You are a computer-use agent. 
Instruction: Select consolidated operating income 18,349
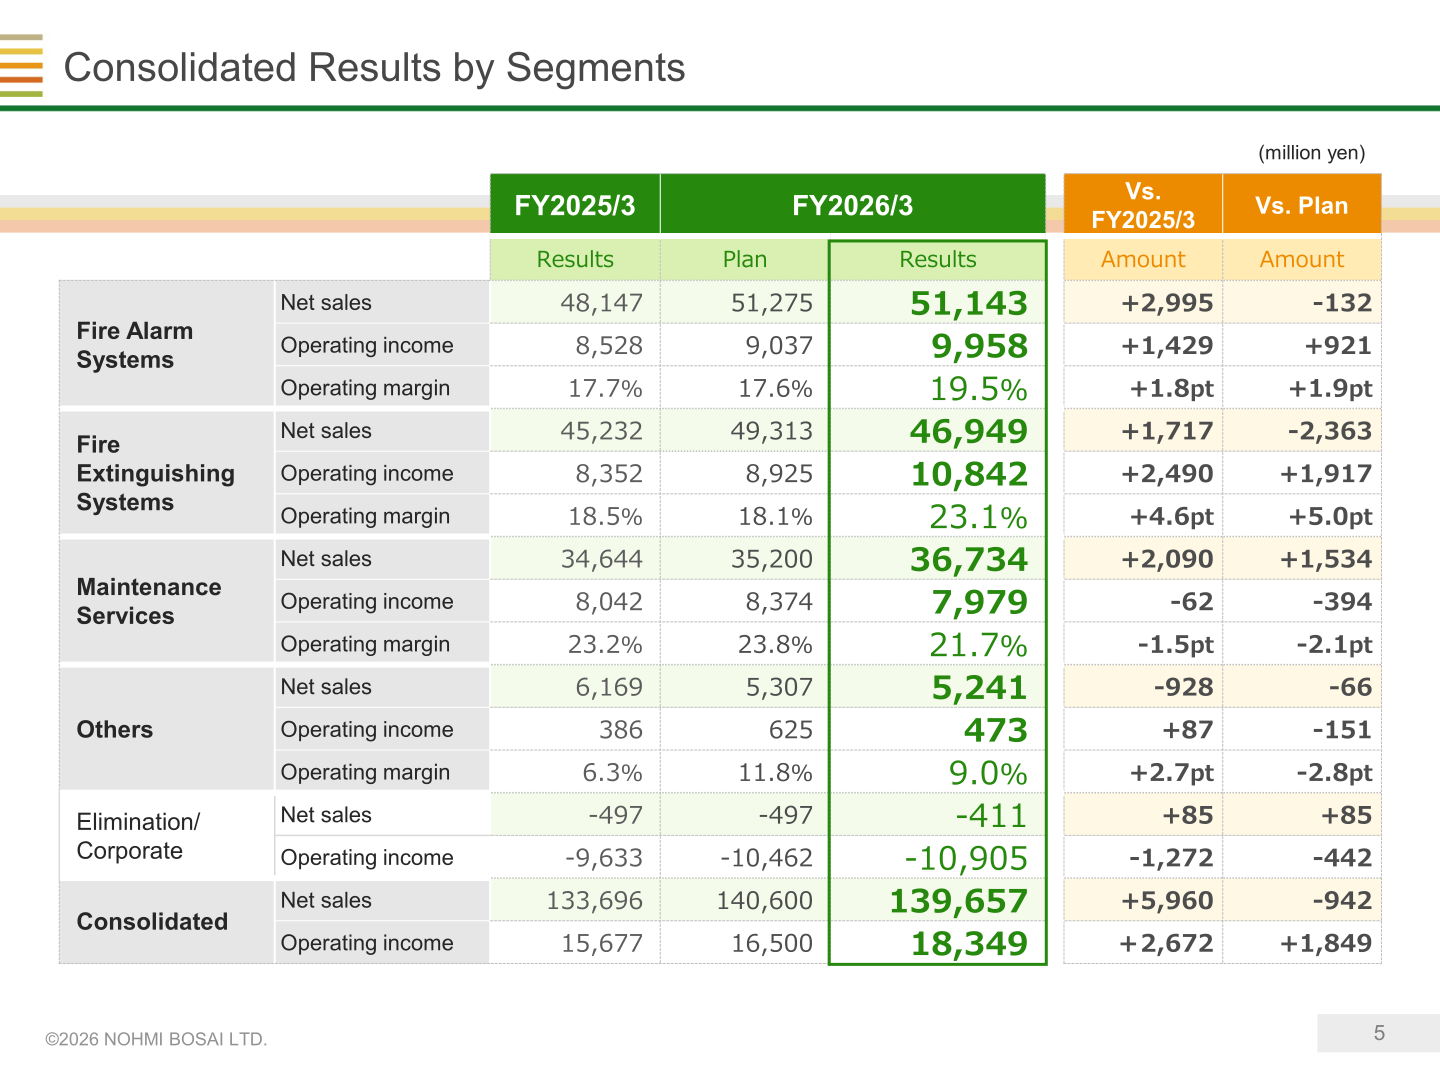click(x=969, y=943)
